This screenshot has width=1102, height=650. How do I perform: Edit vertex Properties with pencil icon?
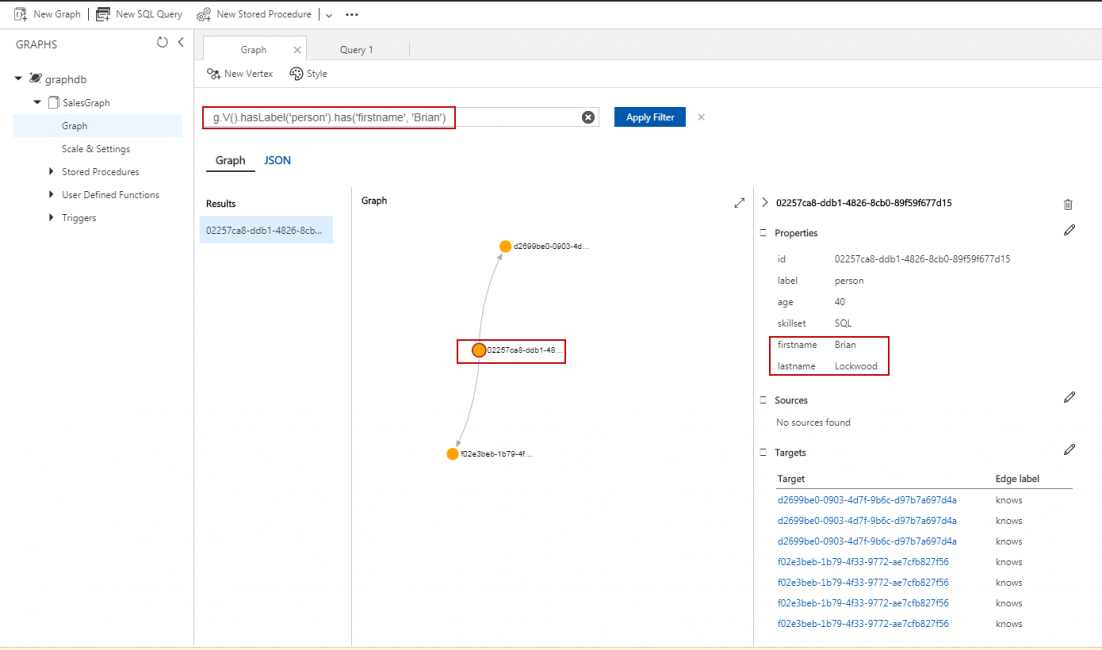pyautogui.click(x=1069, y=231)
